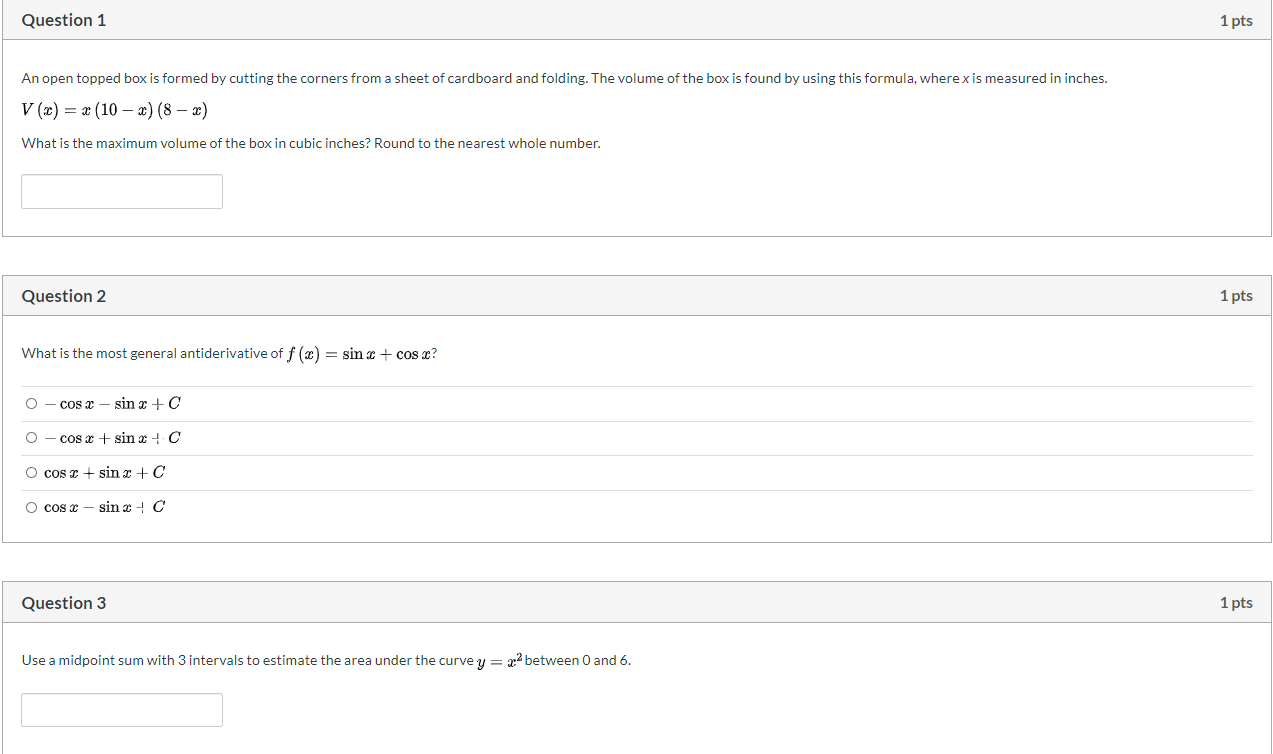The height and width of the screenshot is (754, 1273).
Task: Click the 1 pts label of Question 2
Action: (1236, 296)
